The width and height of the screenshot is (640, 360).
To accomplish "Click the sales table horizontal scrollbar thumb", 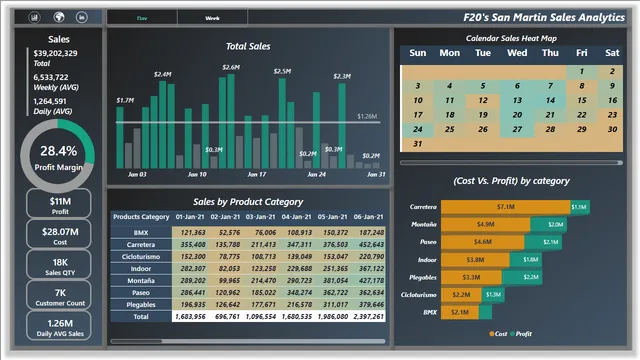I will point(136,341).
